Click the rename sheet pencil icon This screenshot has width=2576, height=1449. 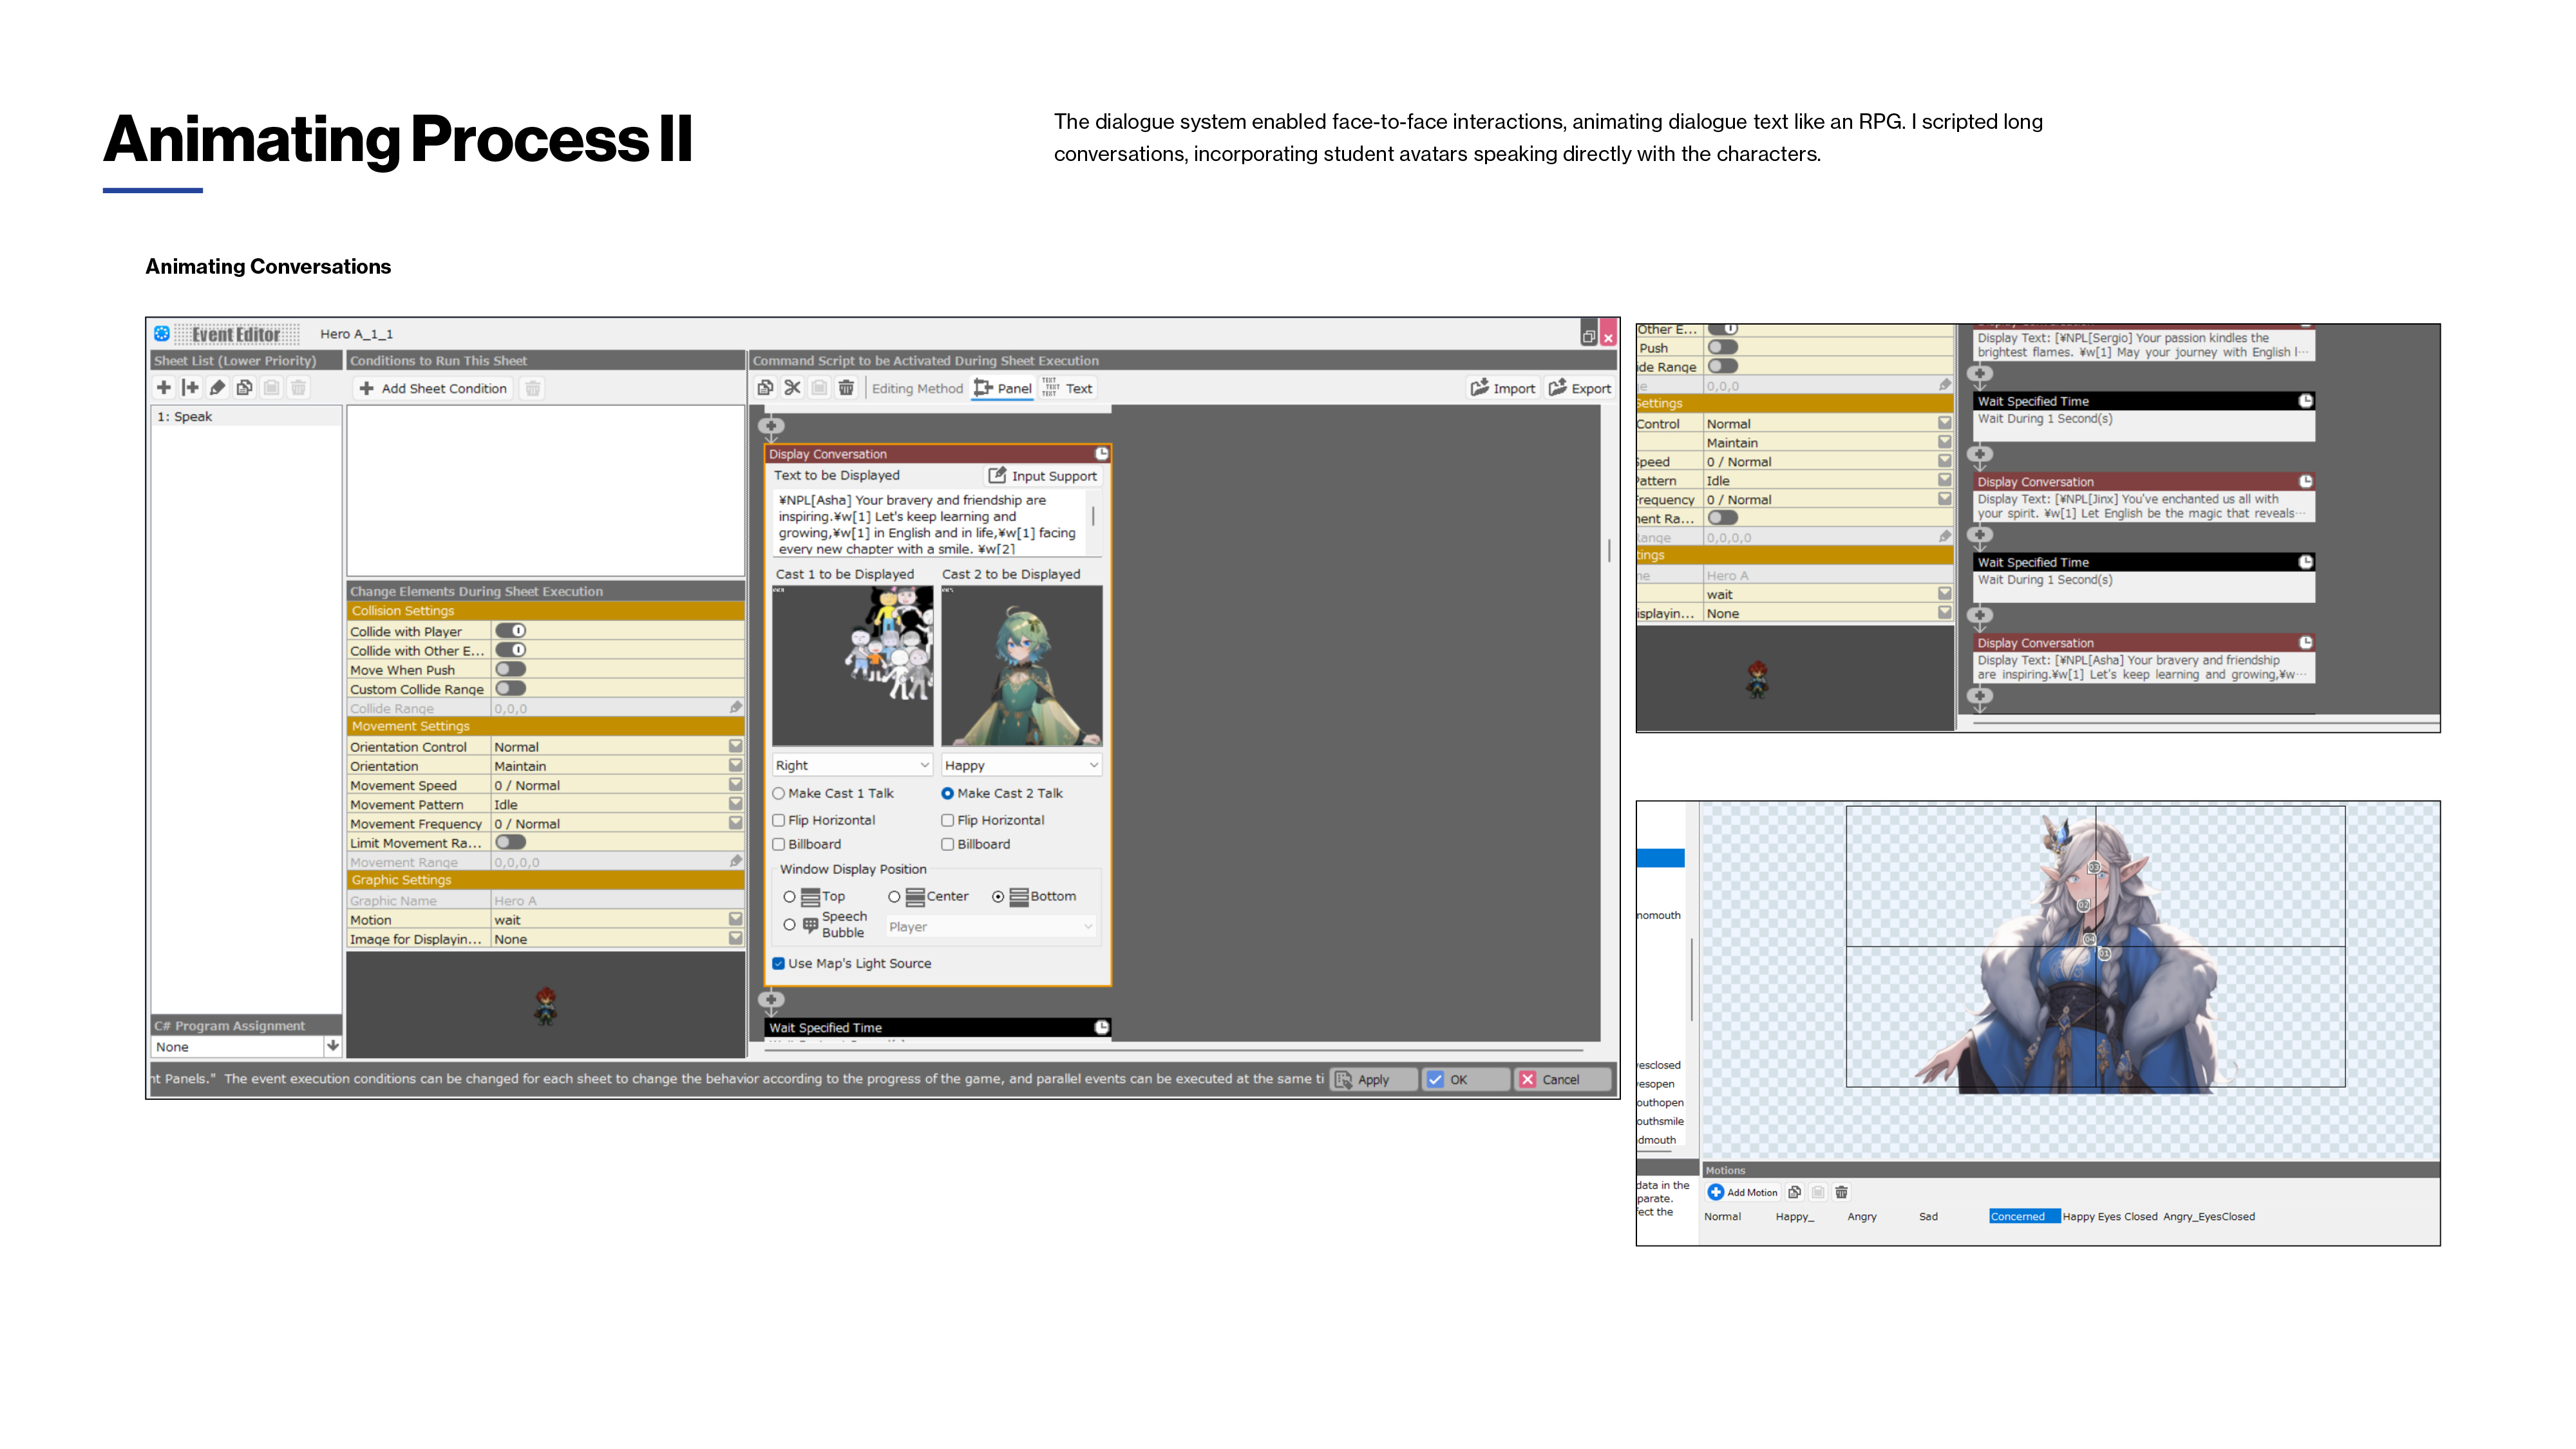pos(217,388)
